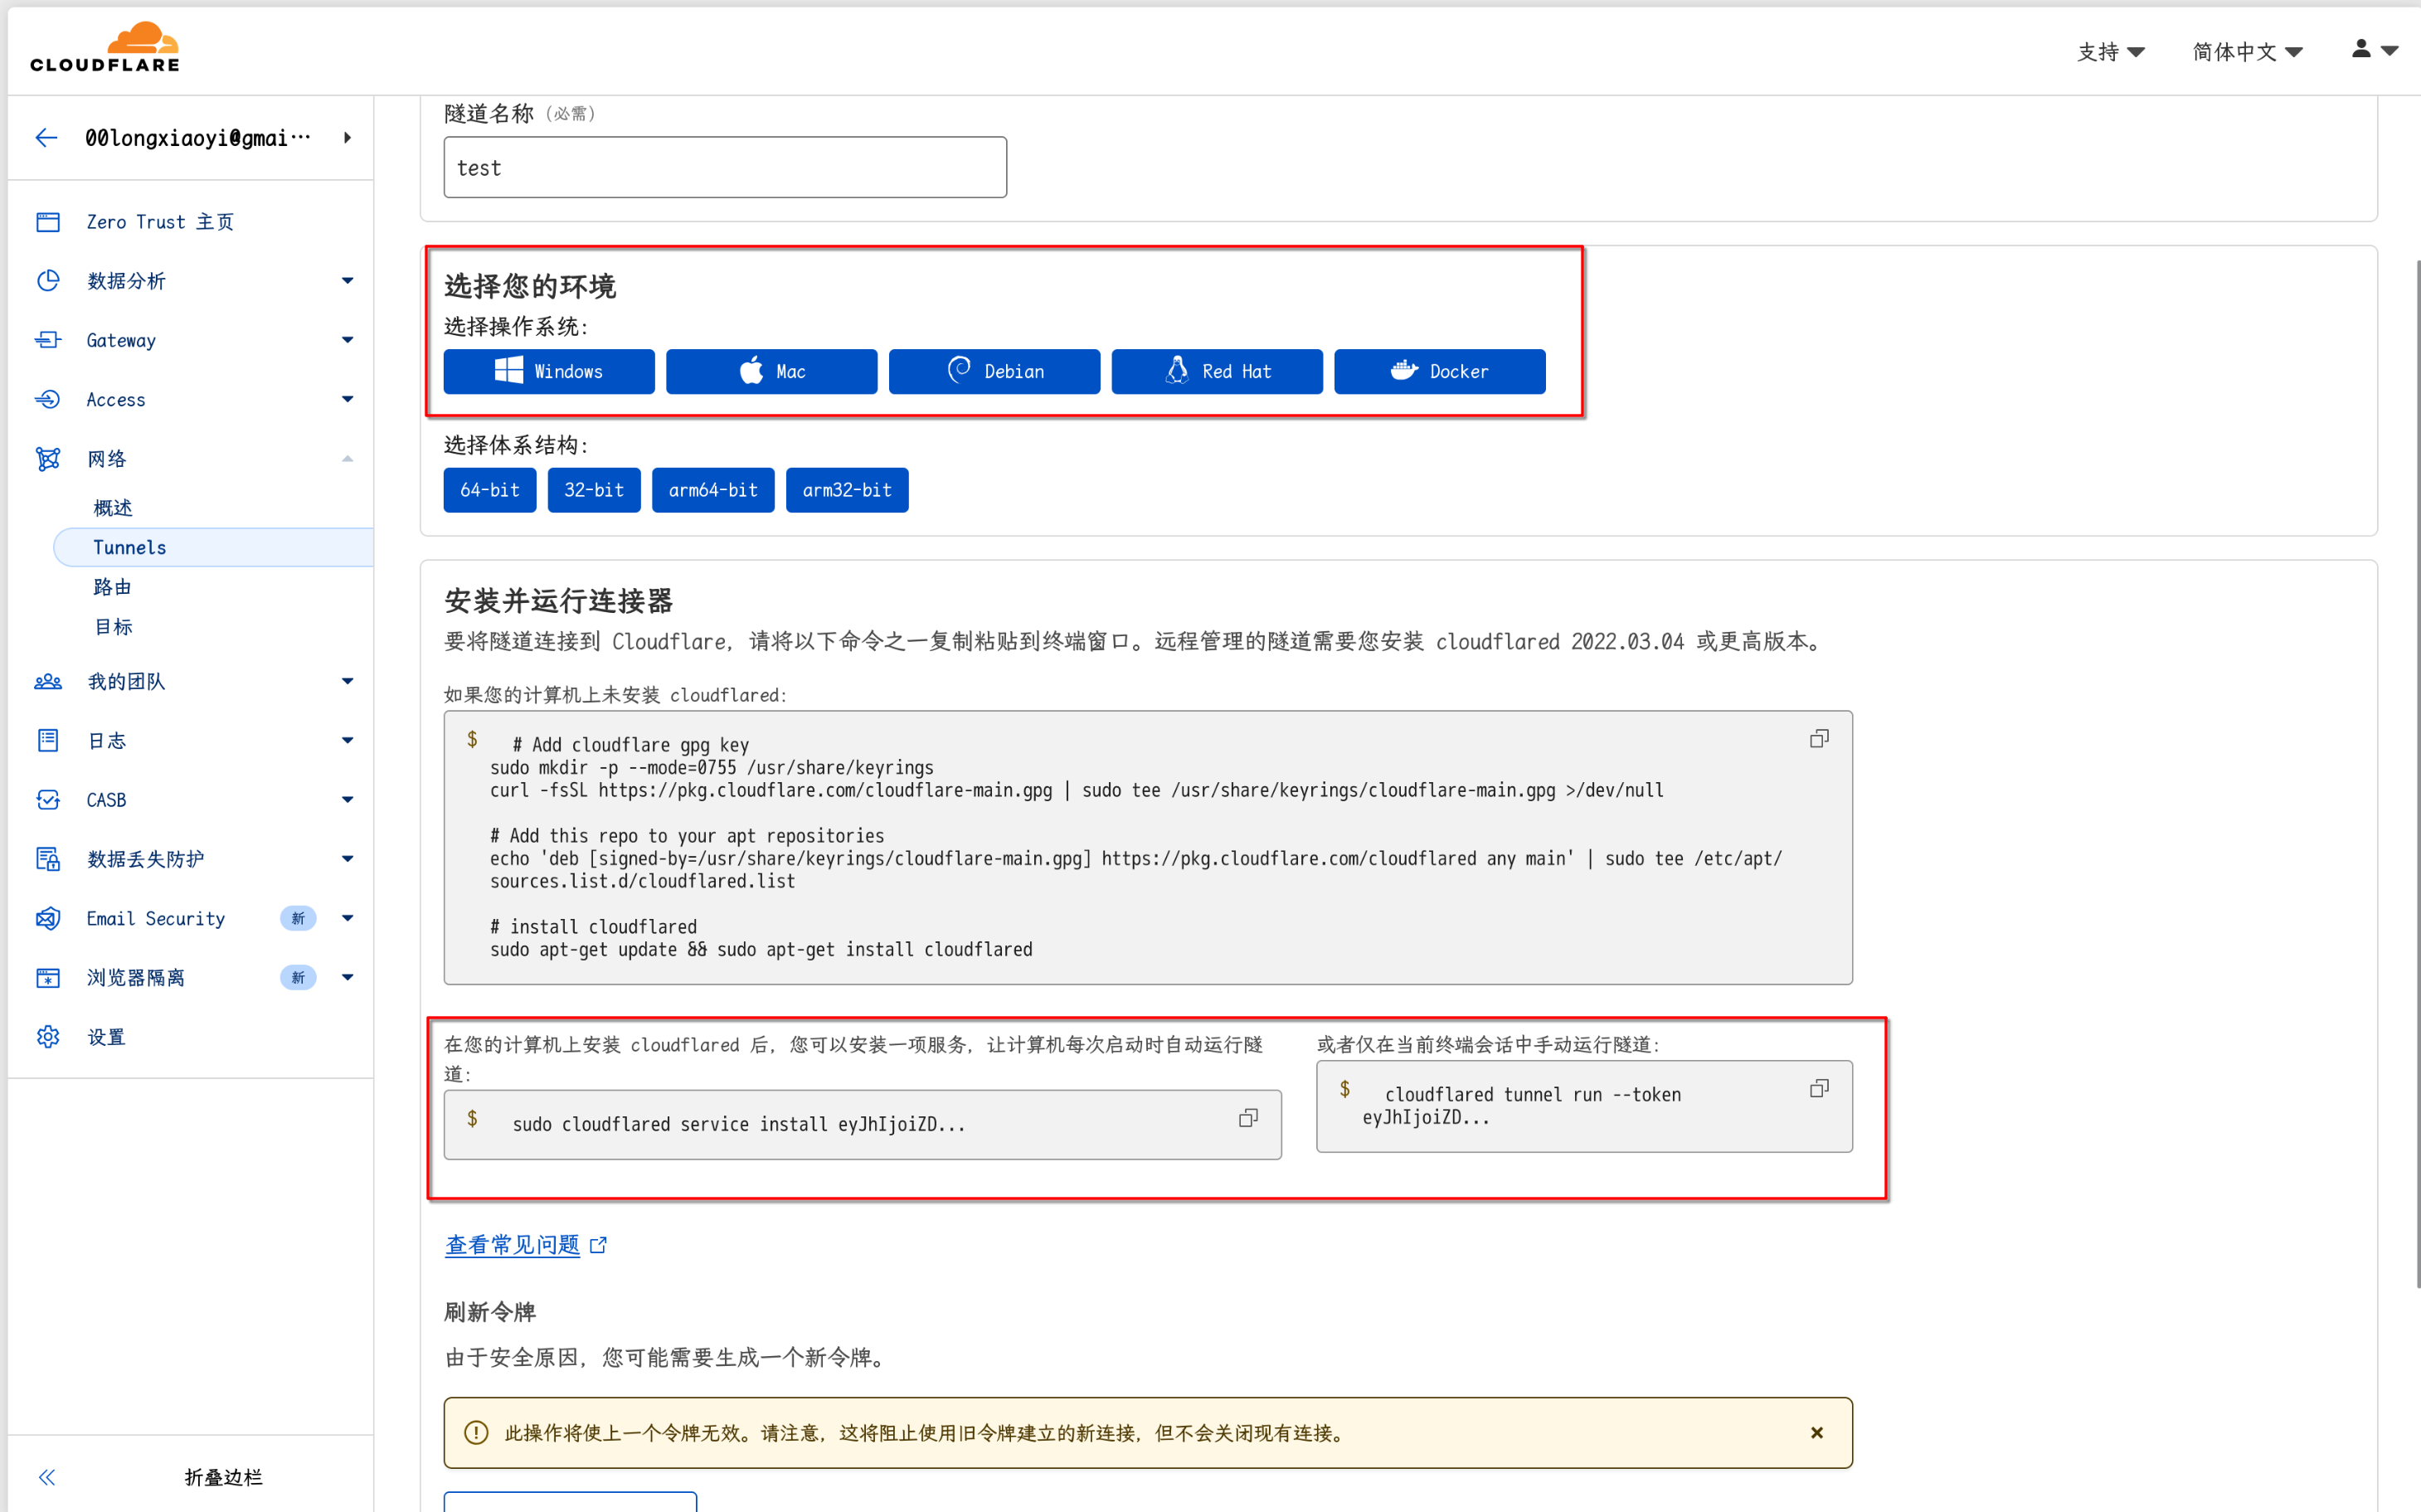Viewport: 2421px width, 1512px height.
Task: Expand the 数据分析 menu arrow
Action: 347,281
